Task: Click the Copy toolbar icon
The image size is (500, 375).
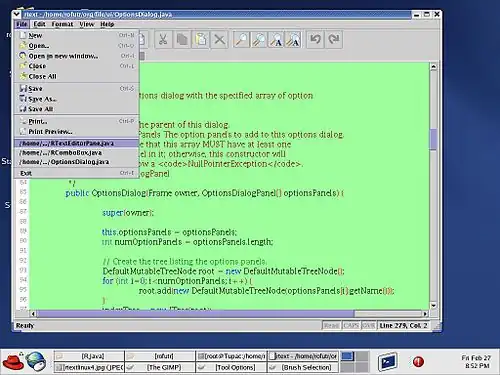Action: (182, 40)
